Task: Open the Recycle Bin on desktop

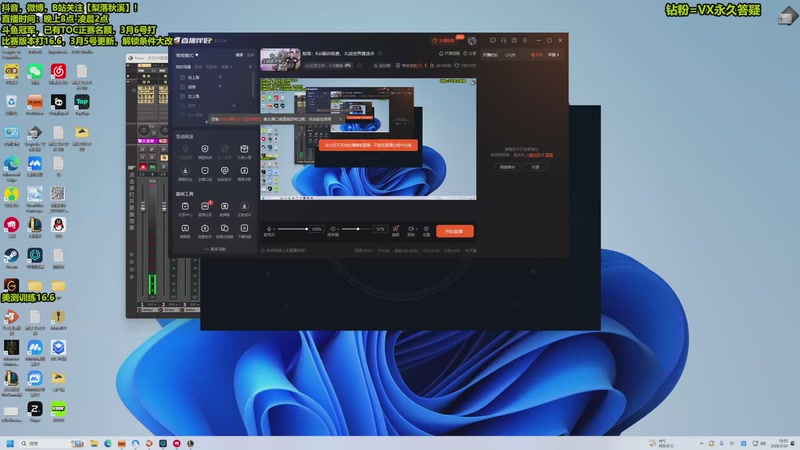Action: 11,105
